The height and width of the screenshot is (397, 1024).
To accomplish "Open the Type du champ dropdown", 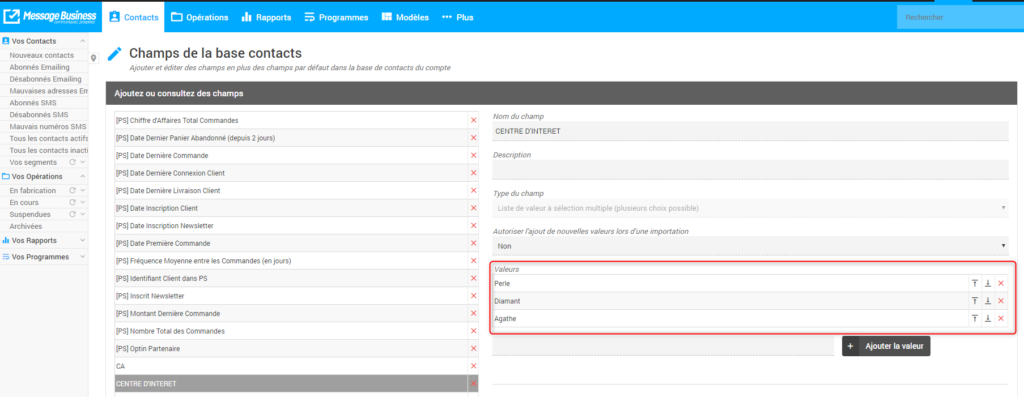I will (x=751, y=208).
